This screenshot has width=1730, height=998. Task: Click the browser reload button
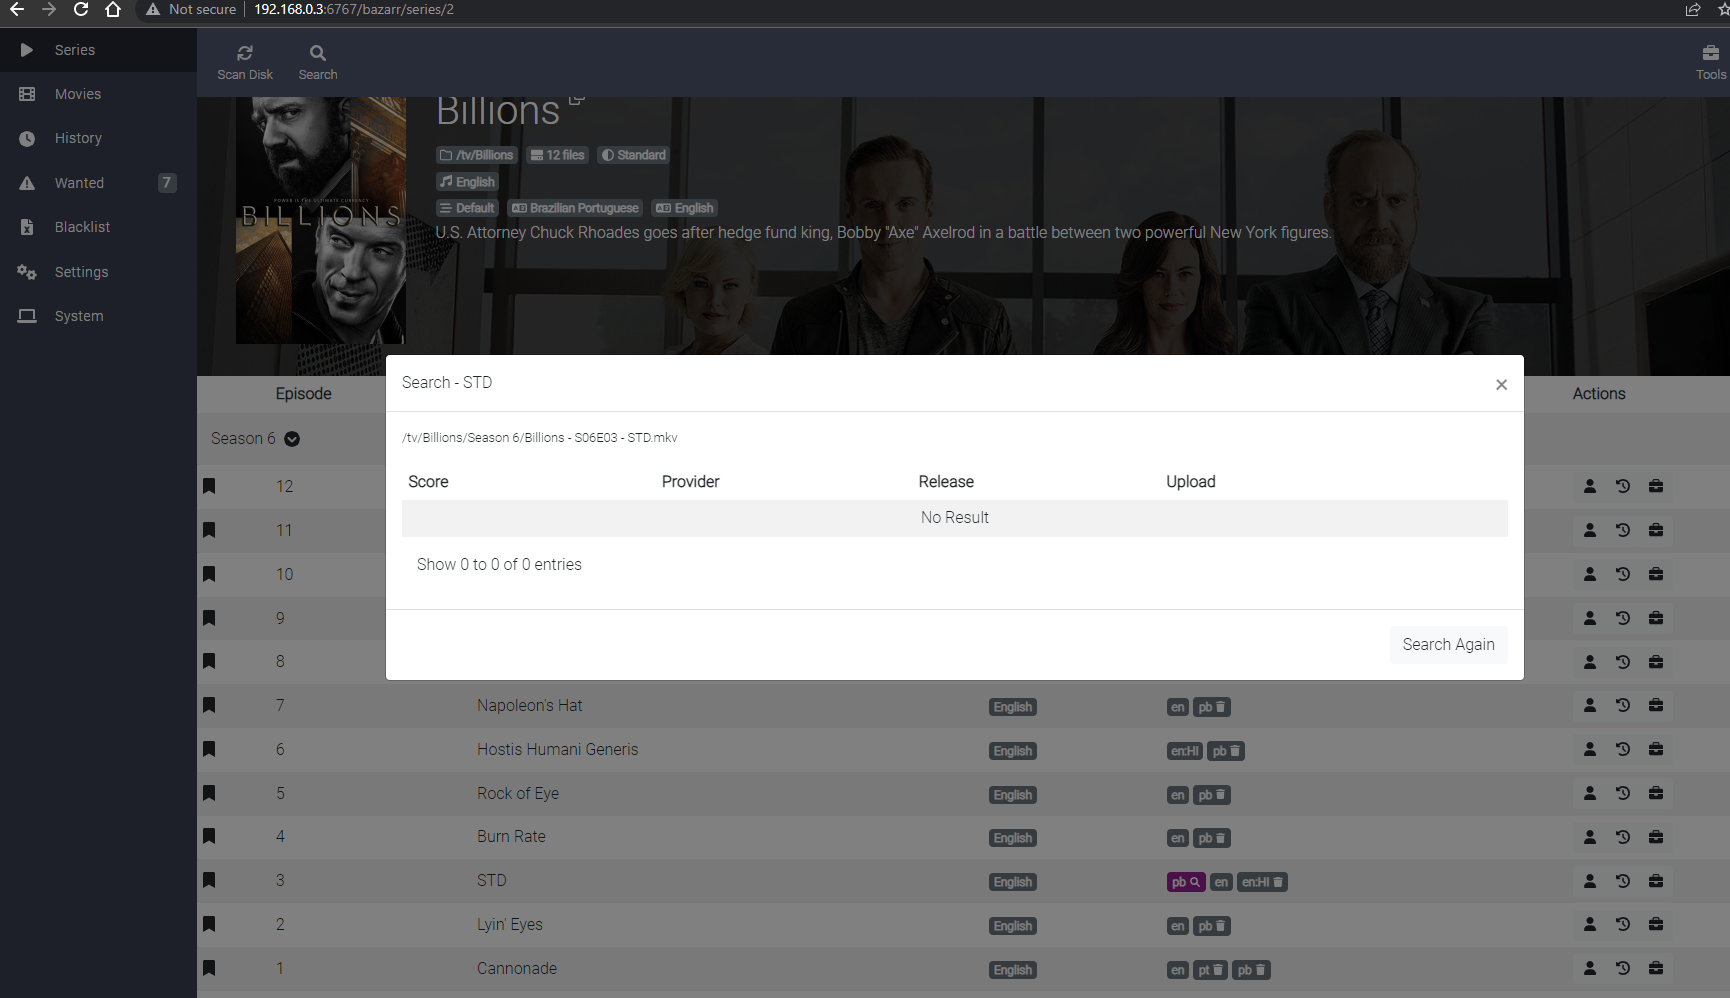click(x=81, y=9)
